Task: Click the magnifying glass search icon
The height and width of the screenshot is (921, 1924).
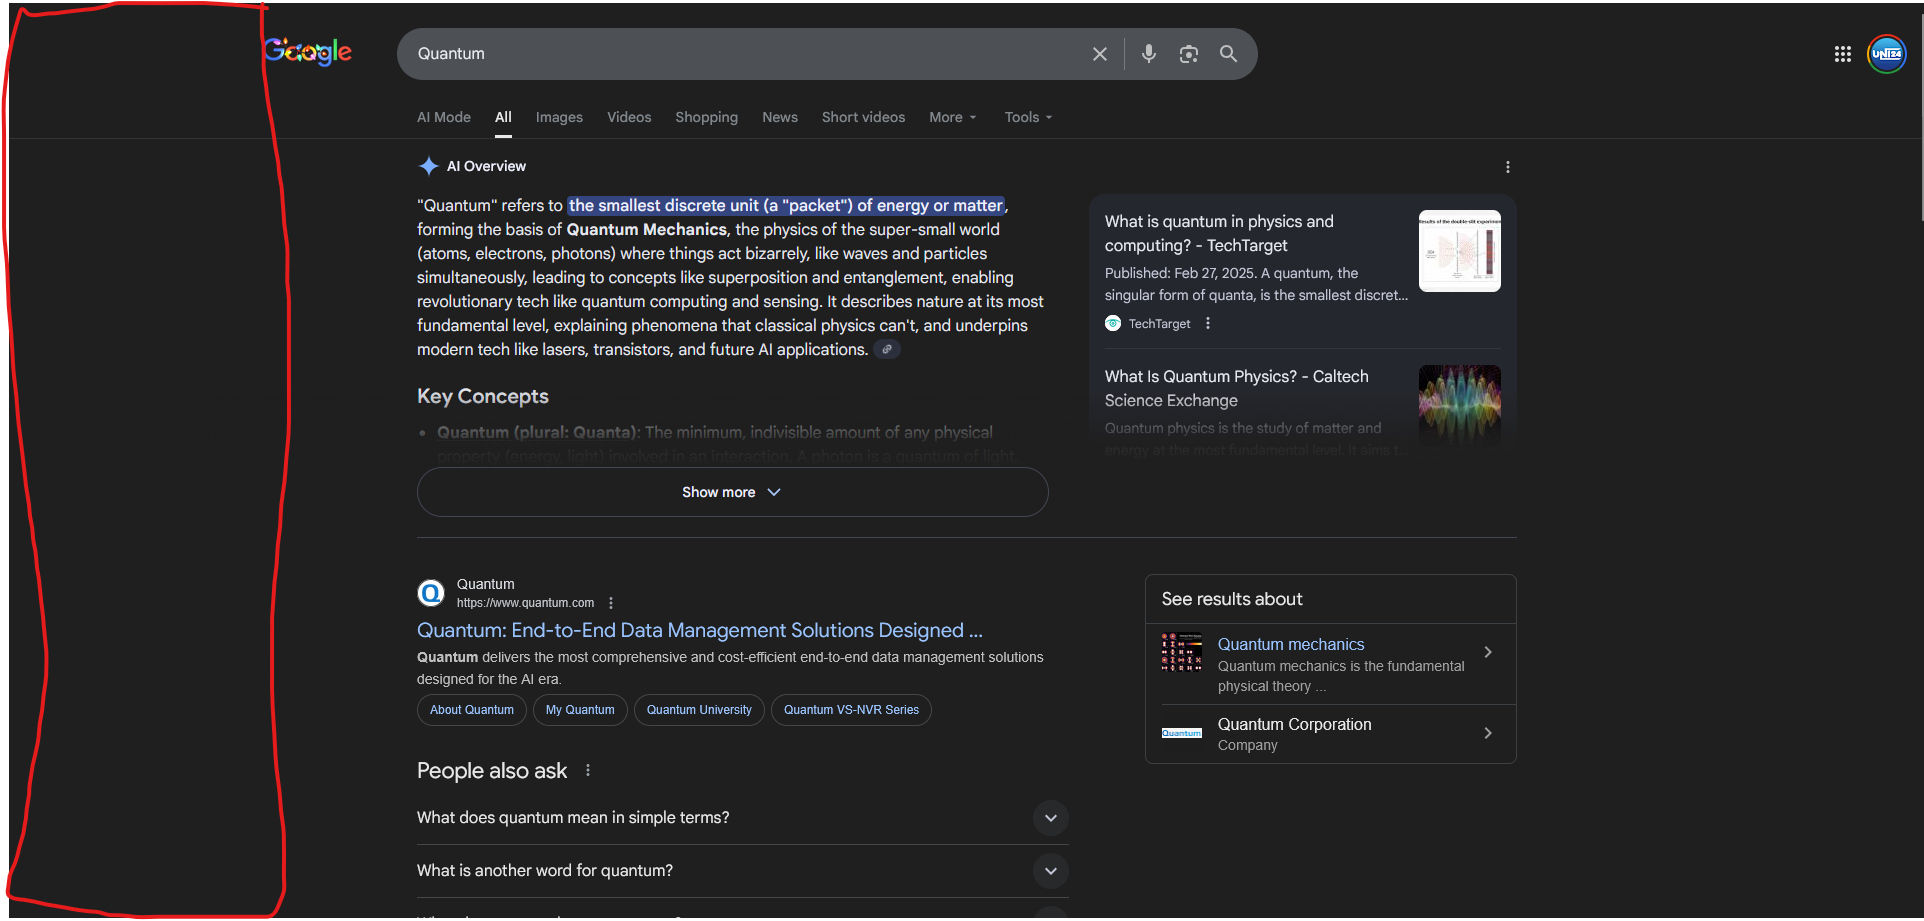Action: tap(1229, 54)
